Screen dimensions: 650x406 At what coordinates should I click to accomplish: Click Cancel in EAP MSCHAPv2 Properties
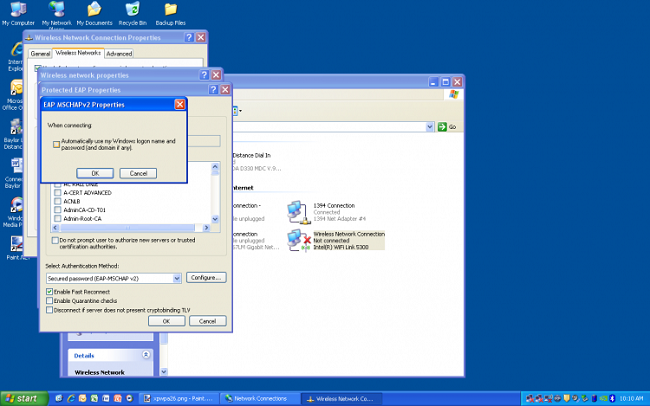tap(138, 173)
